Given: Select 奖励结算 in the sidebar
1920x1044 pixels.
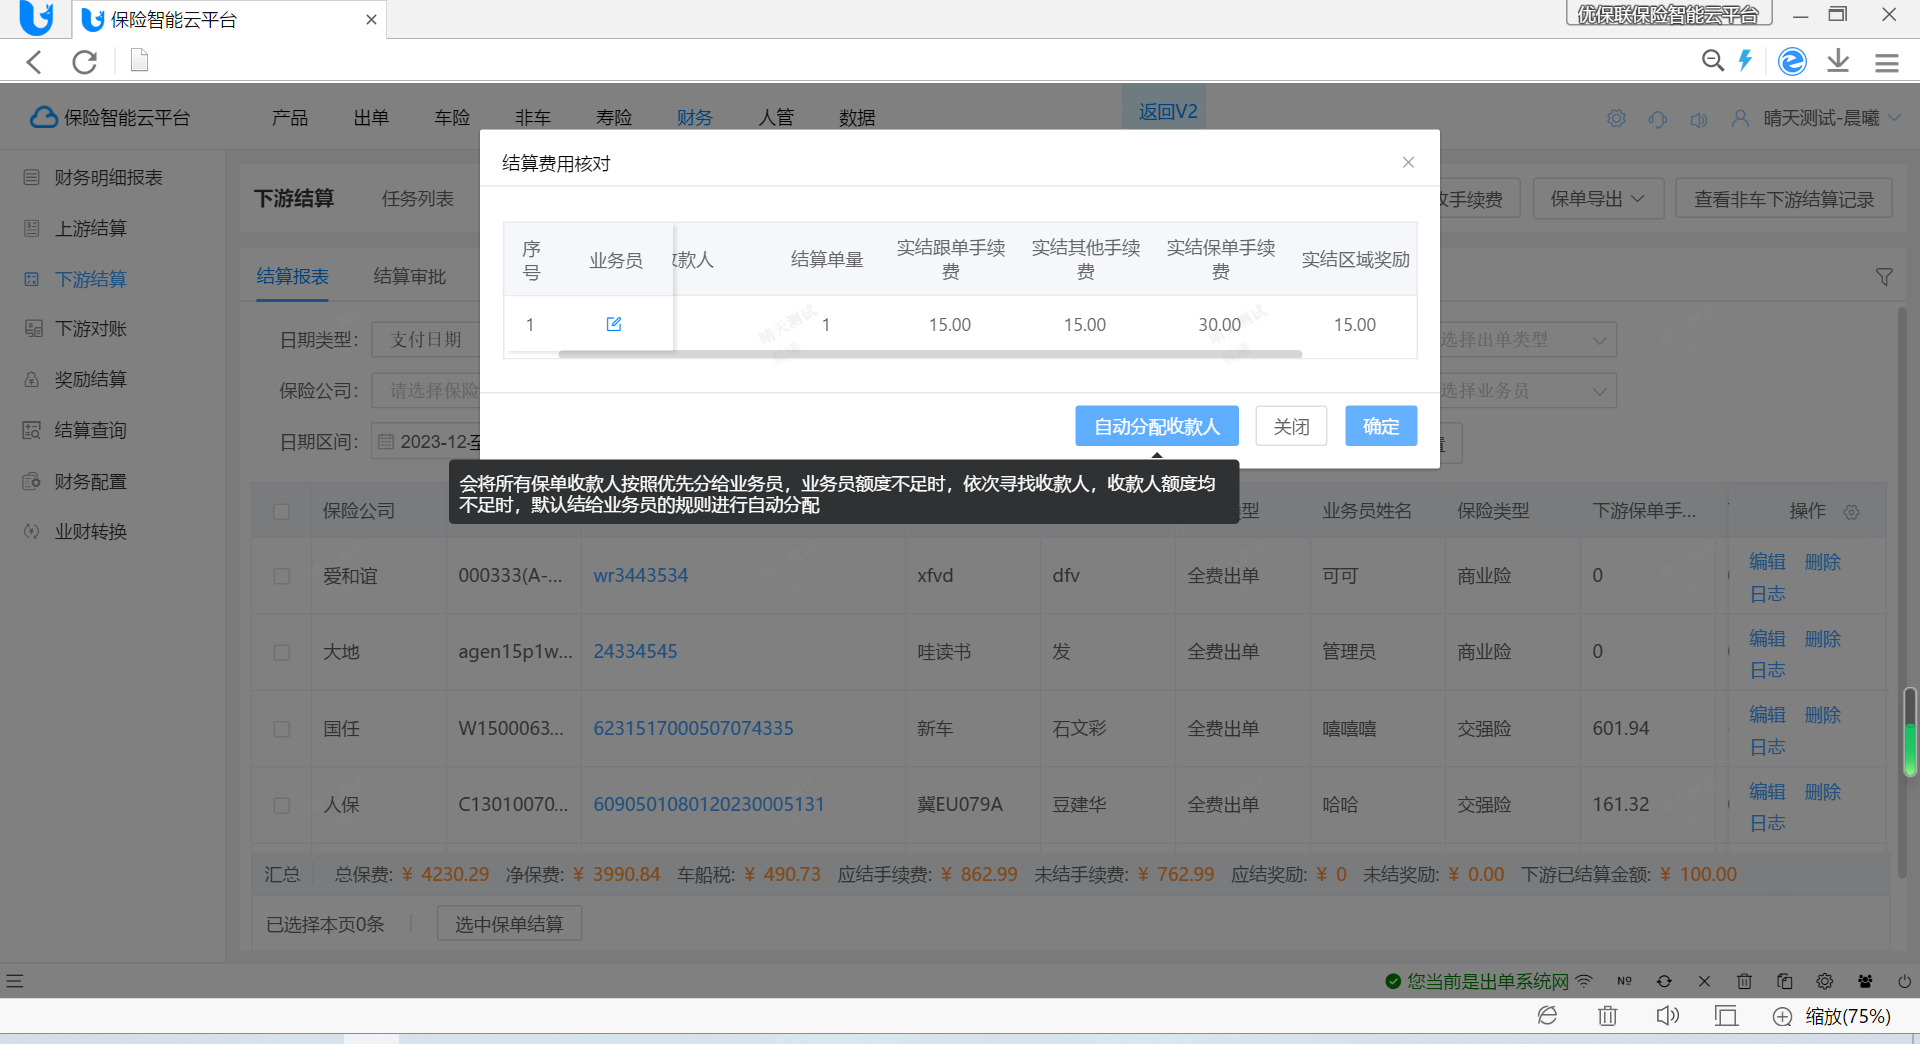Looking at the screenshot, I should point(90,380).
